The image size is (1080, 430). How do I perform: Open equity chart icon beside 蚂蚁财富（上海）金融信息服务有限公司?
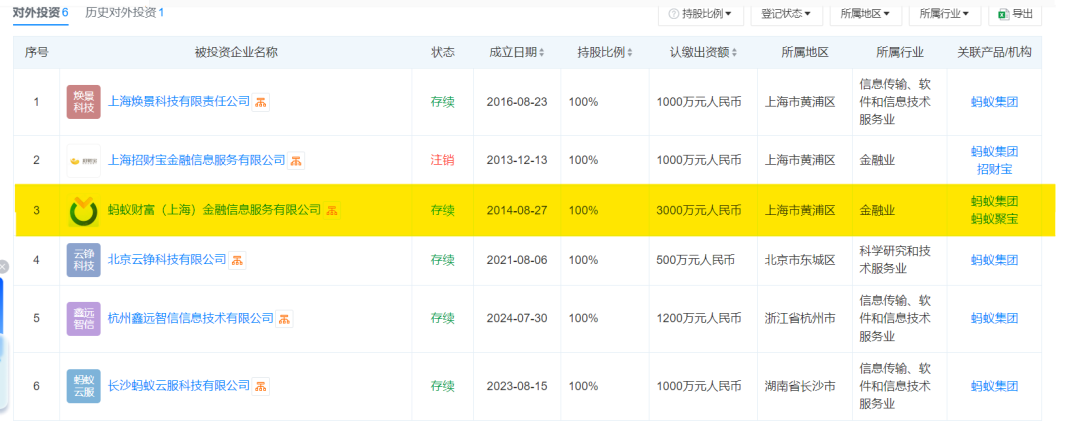coord(332,210)
